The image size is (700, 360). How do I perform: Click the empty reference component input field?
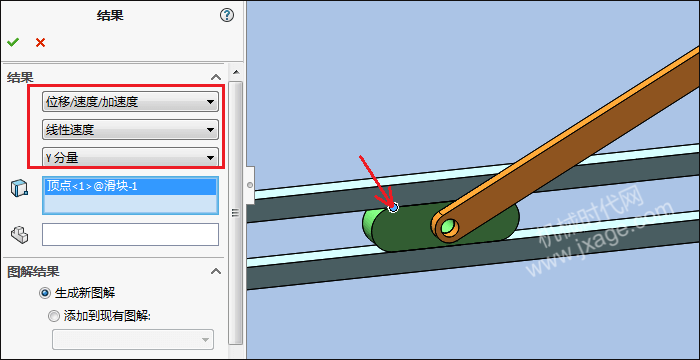click(x=130, y=234)
